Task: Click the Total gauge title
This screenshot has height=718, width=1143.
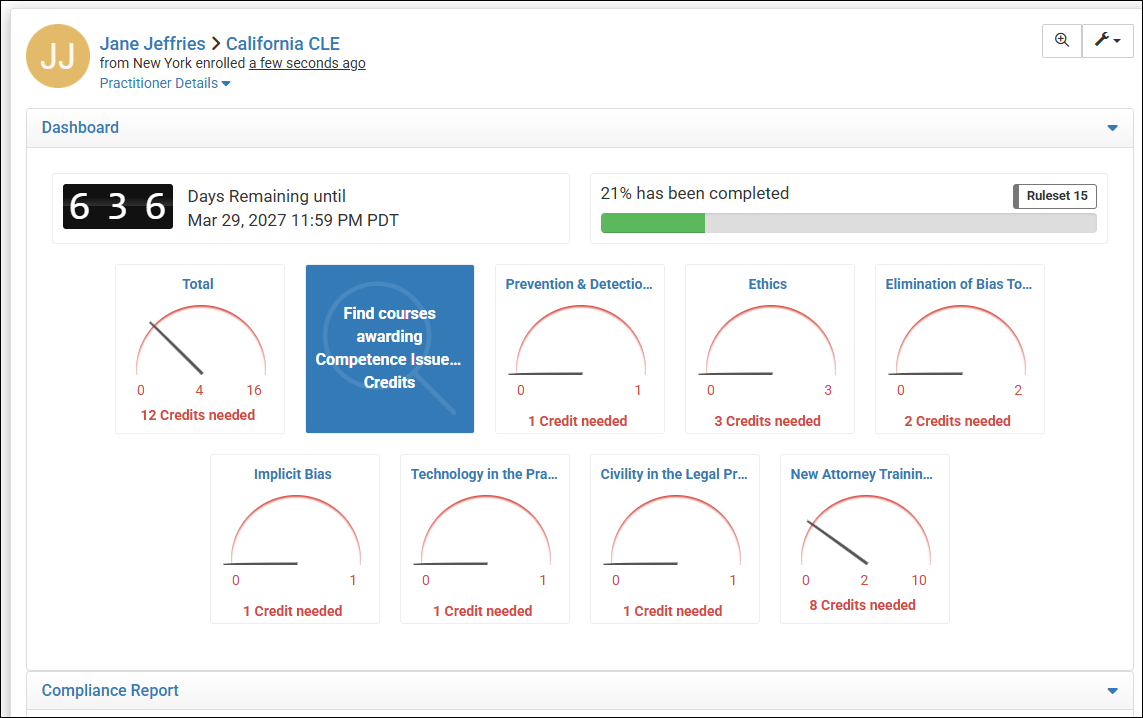Action: 198,284
